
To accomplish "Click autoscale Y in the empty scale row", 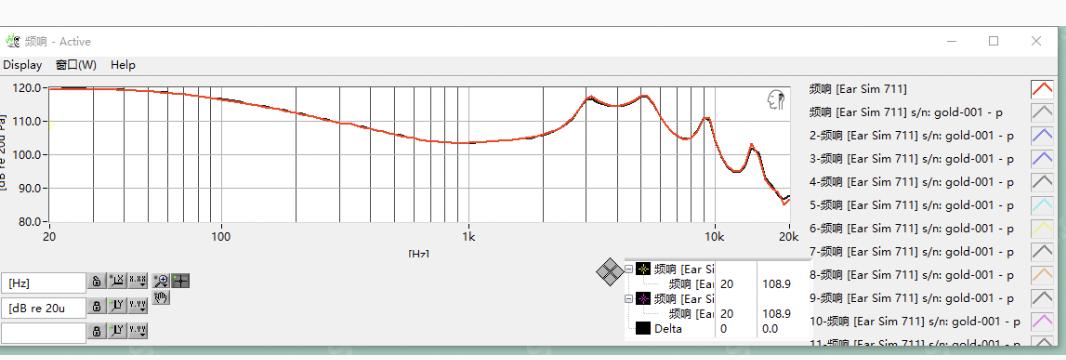I will (x=118, y=331).
